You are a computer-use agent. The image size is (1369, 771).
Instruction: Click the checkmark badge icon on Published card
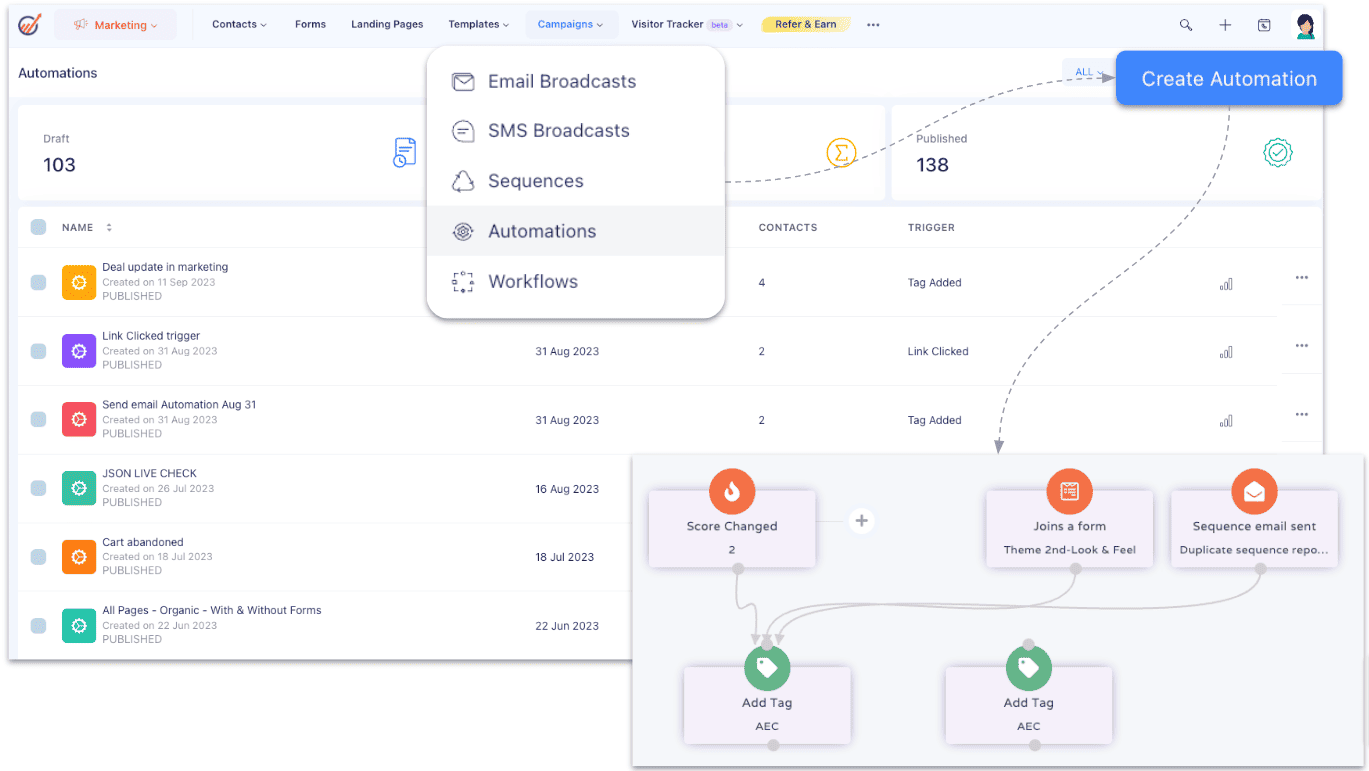1277,153
